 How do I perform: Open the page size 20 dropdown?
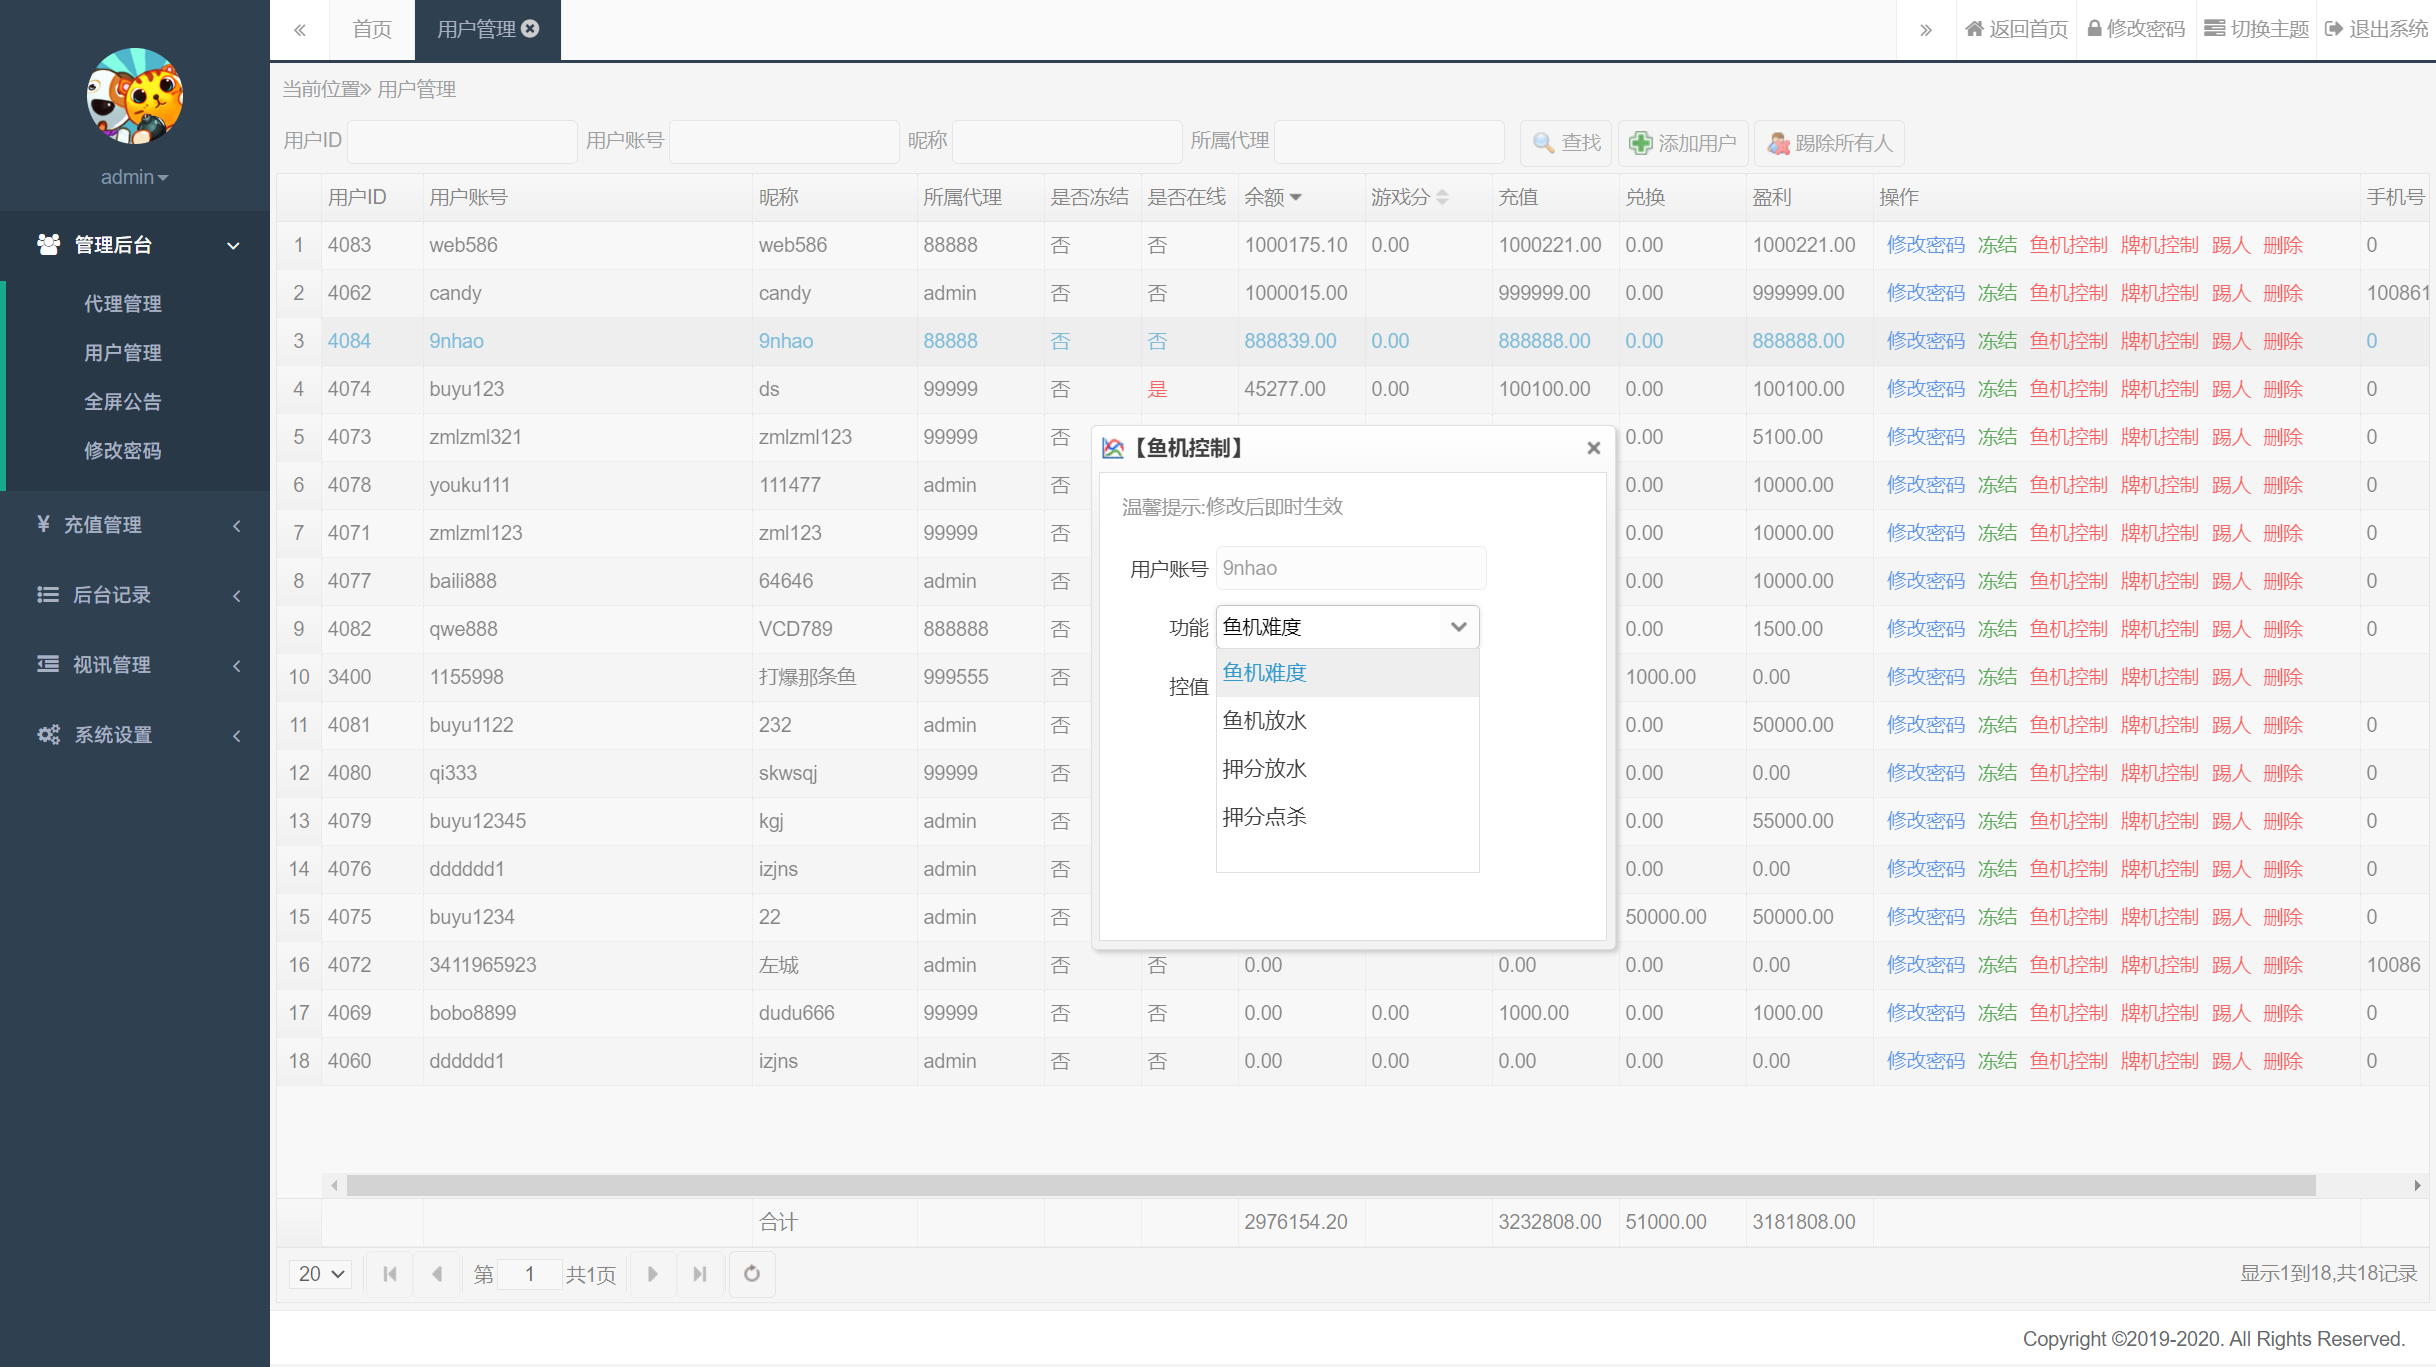(320, 1273)
